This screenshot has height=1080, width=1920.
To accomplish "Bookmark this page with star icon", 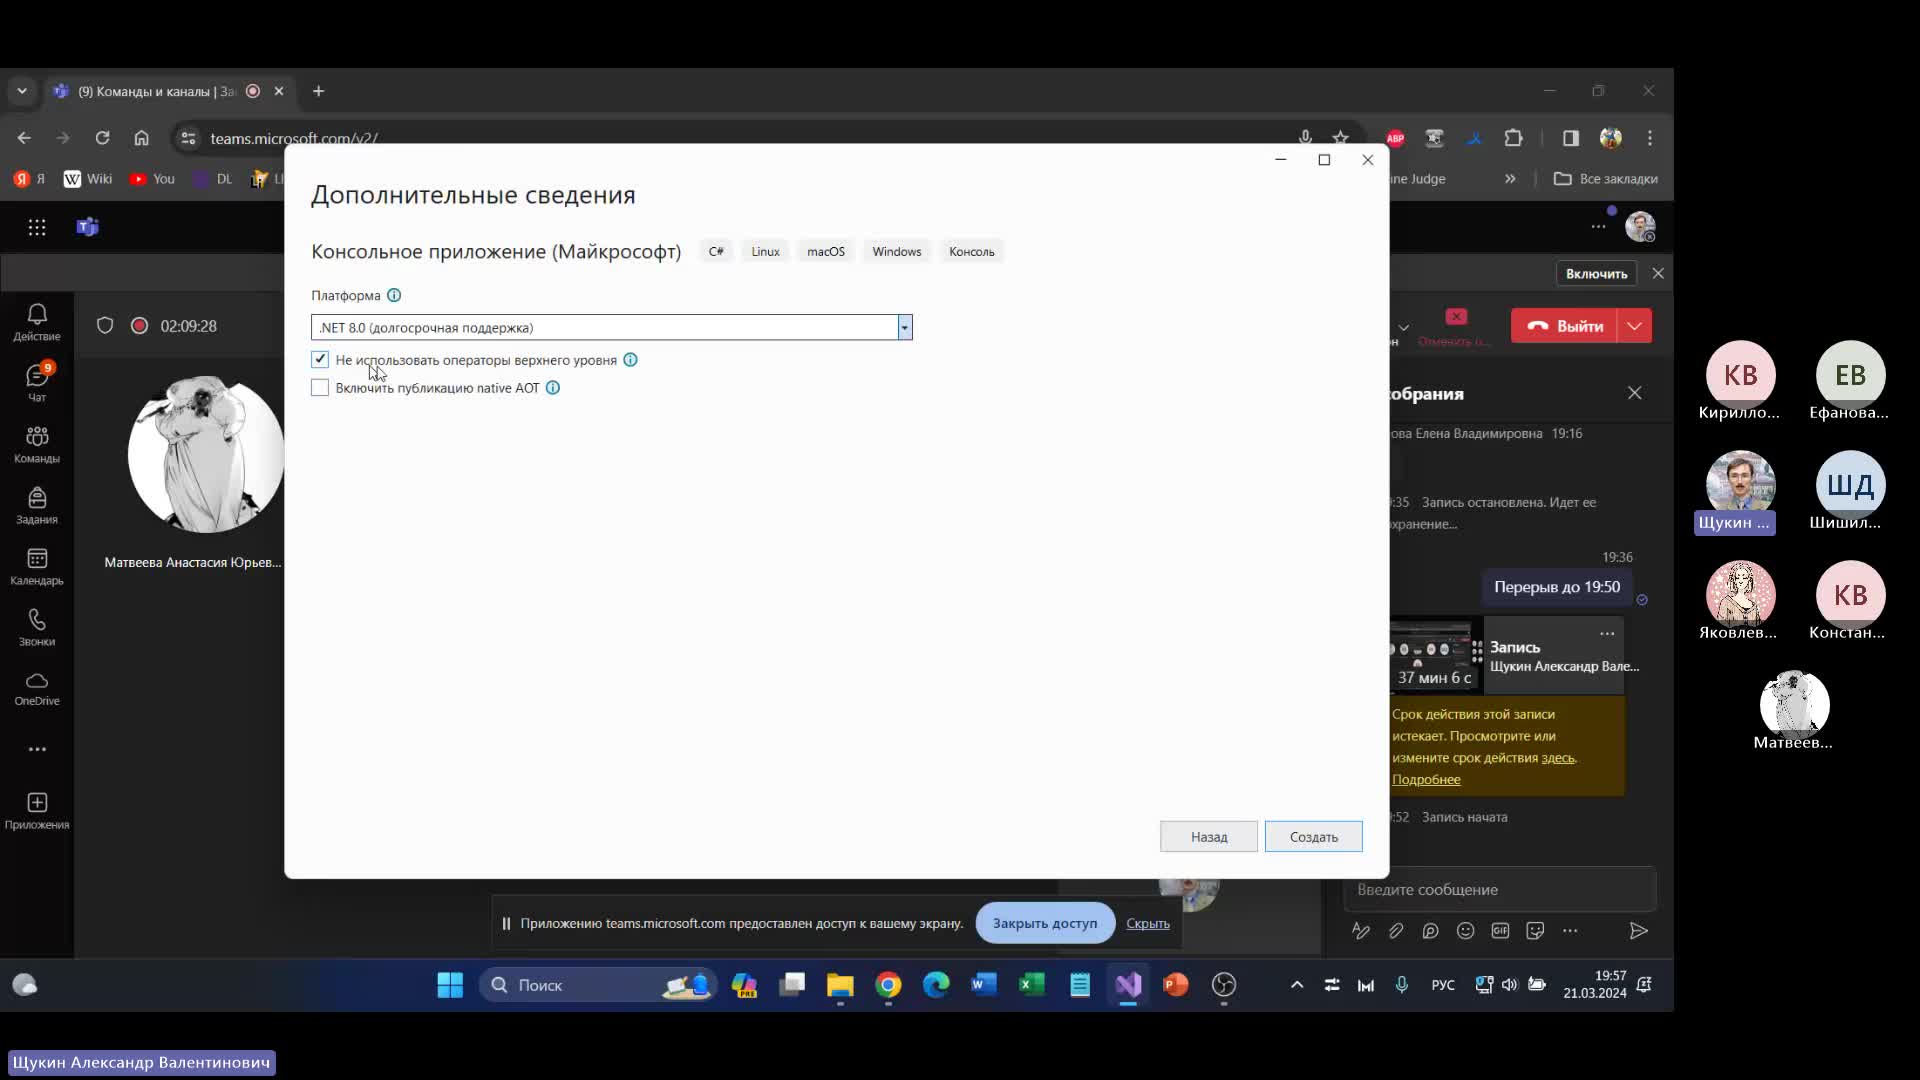I will [1340, 138].
